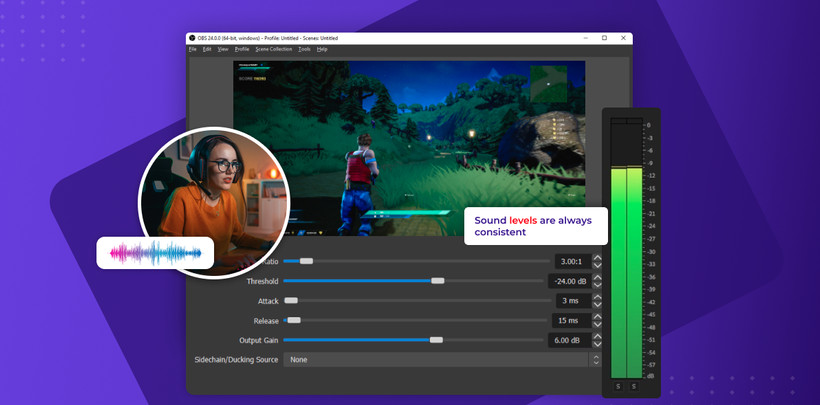The image size is (820, 405).
Task: Open the Scene Collection menu
Action: tap(274, 49)
